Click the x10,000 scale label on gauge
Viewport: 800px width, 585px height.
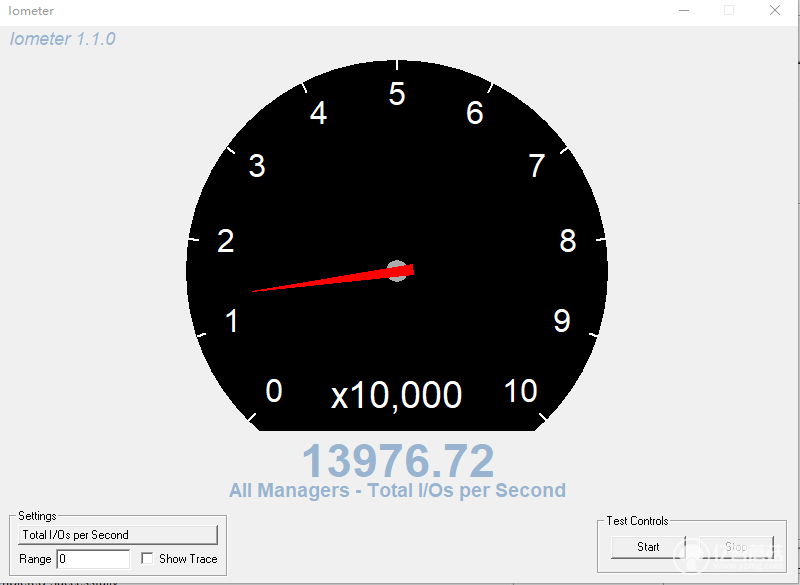pos(396,394)
